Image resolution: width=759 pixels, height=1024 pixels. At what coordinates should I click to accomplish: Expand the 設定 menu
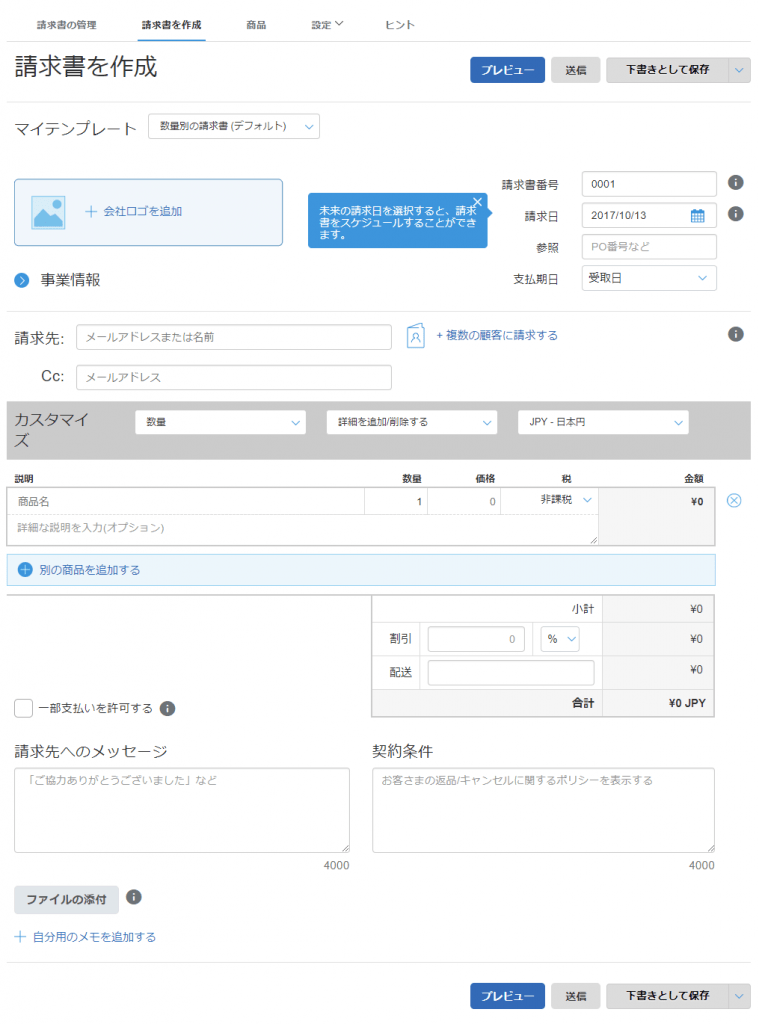[x=327, y=25]
